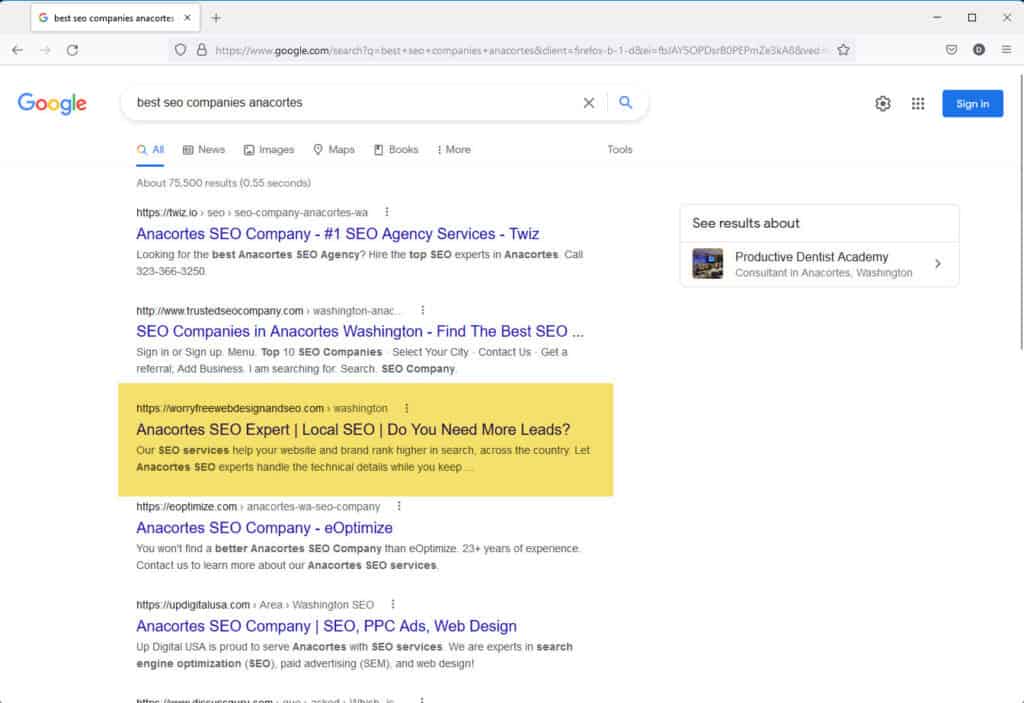Expand the More search categories menu
1024x703 pixels.
454,150
